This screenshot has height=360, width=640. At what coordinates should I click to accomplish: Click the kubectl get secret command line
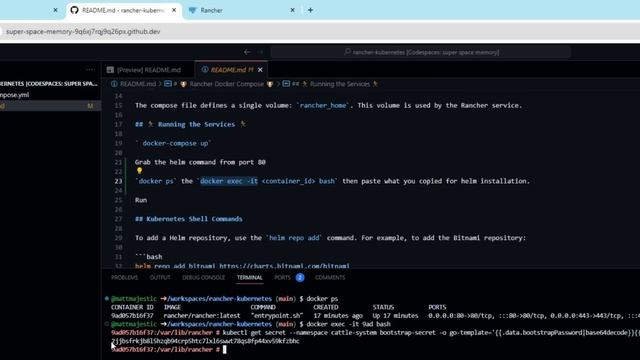tap(431, 333)
